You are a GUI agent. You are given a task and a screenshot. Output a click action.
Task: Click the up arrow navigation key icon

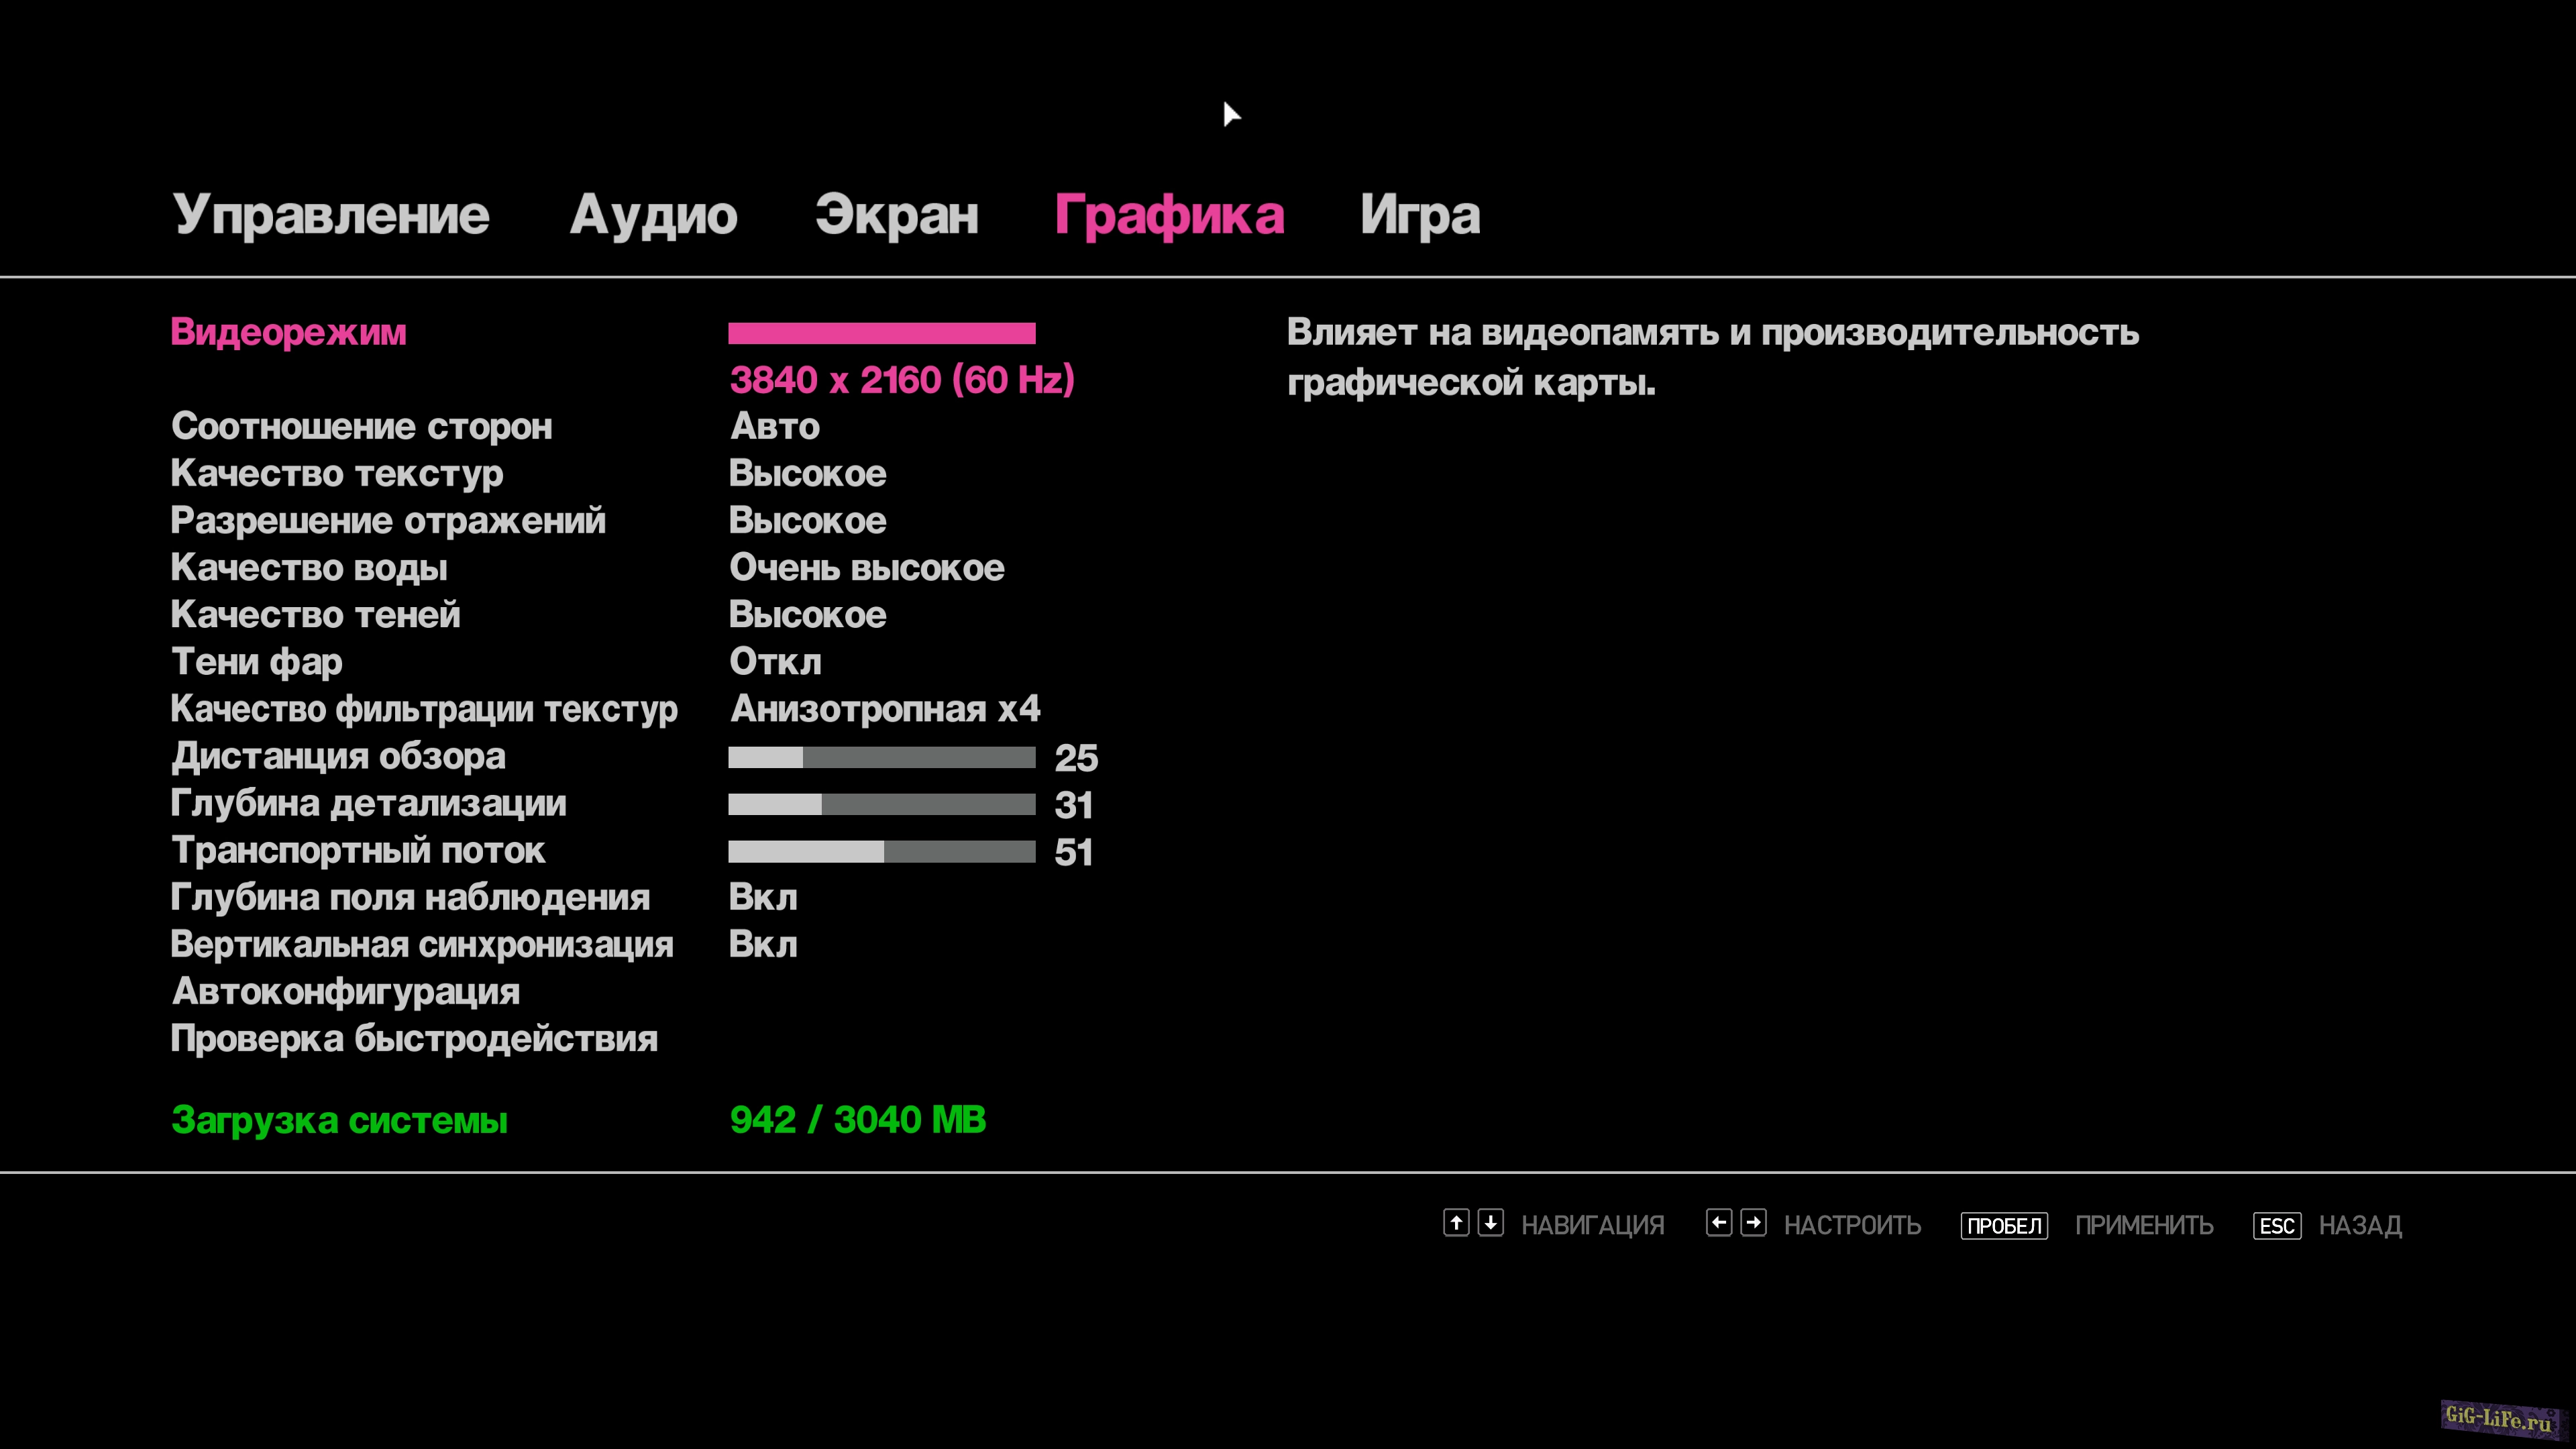[1456, 1223]
